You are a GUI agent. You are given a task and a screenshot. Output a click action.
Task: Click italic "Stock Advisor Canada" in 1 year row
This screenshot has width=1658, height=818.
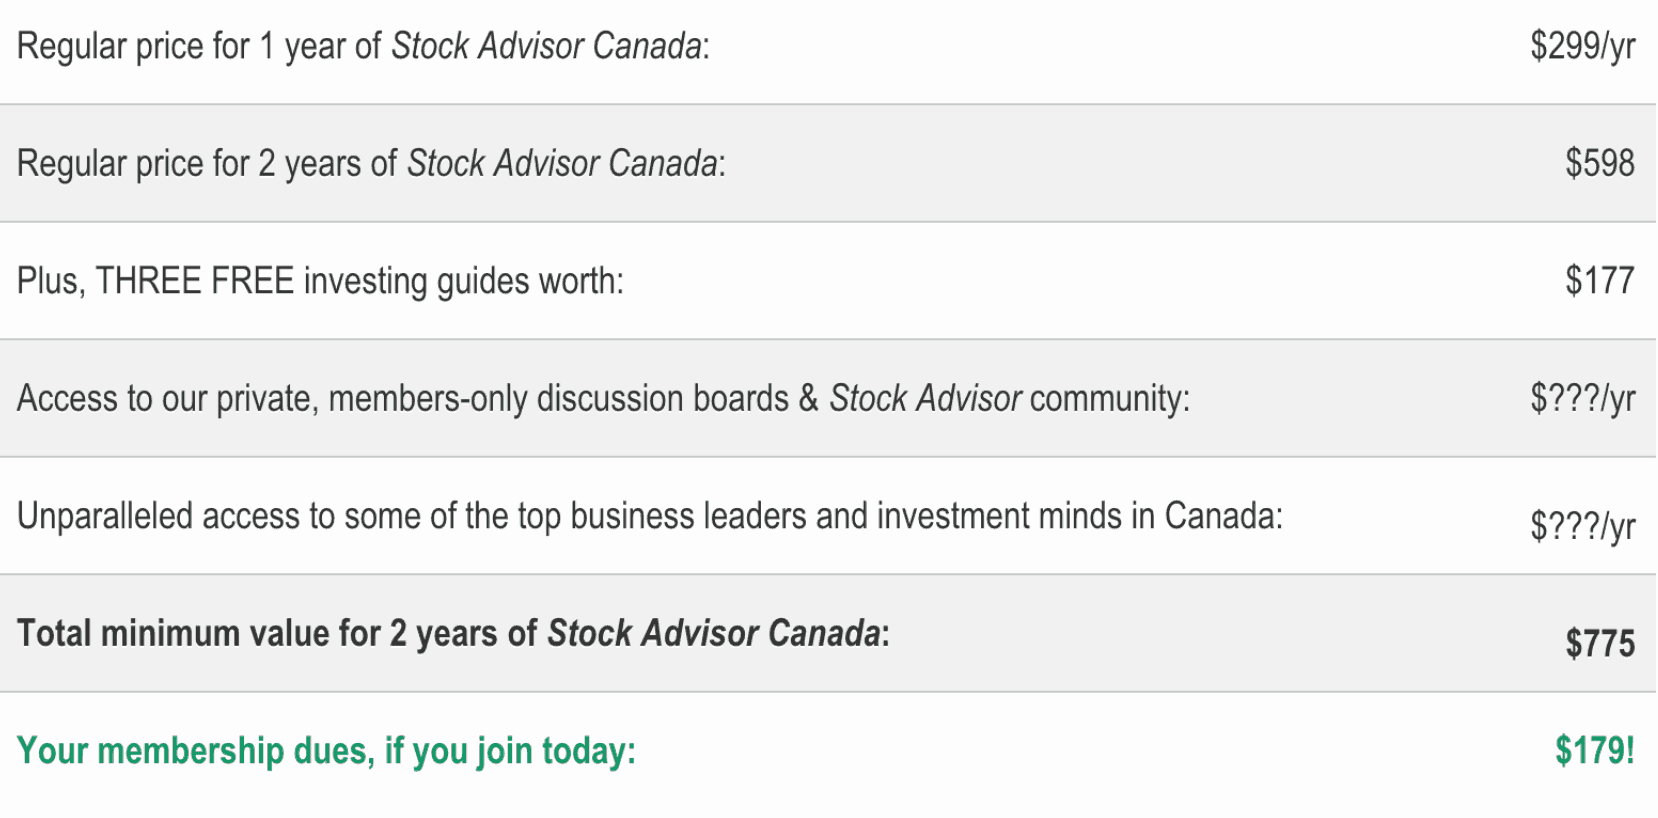tap(546, 47)
